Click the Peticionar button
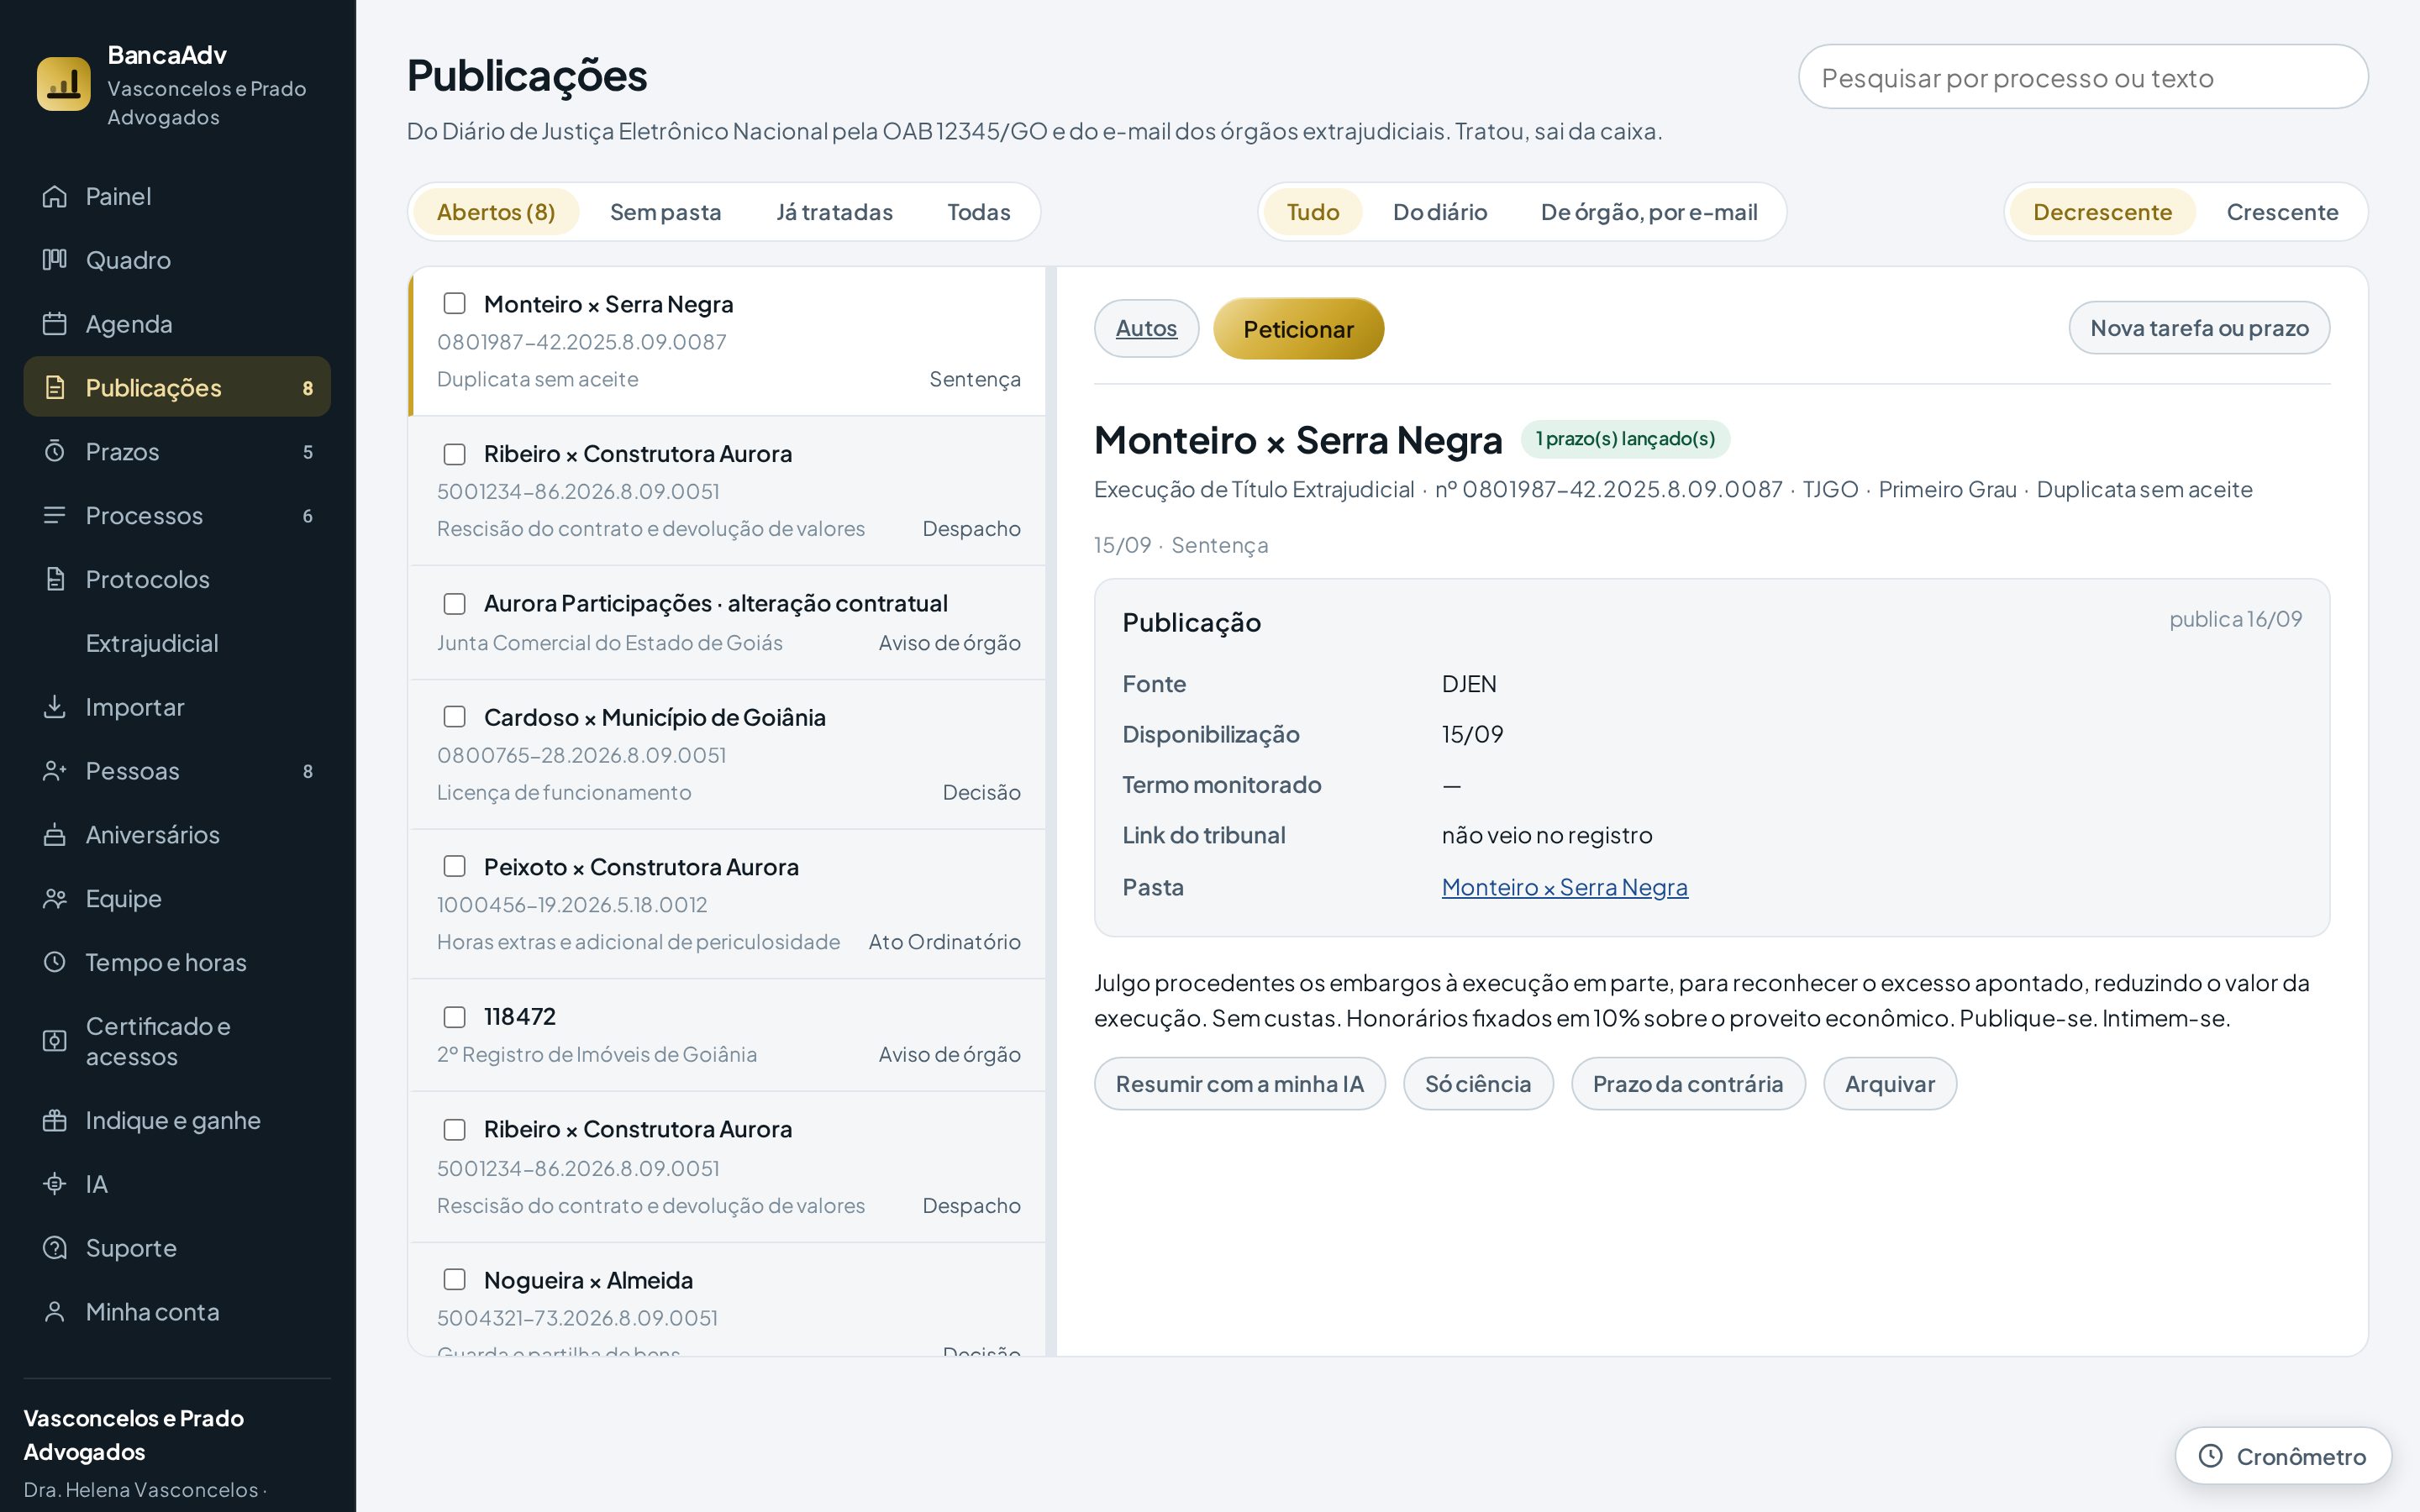 click(x=1298, y=329)
